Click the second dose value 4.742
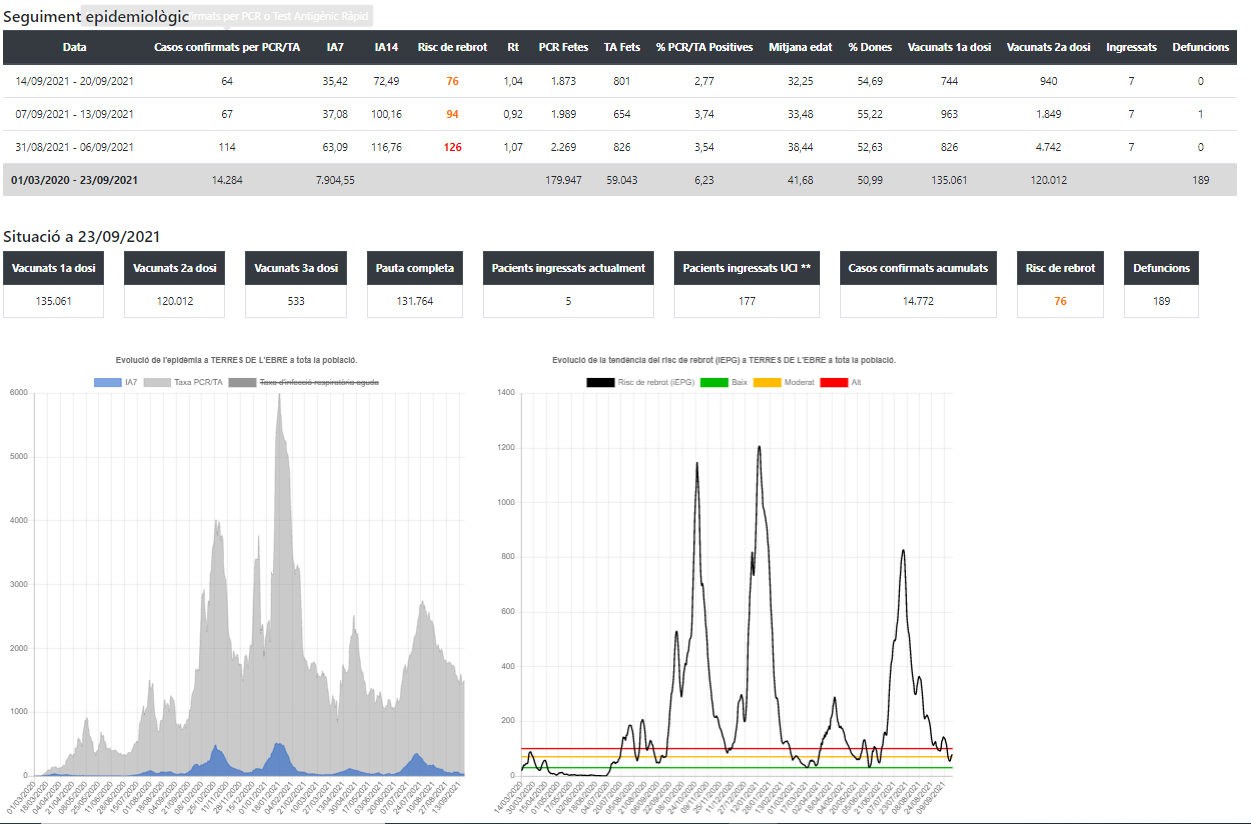This screenshot has height=824, width=1251. (1048, 147)
